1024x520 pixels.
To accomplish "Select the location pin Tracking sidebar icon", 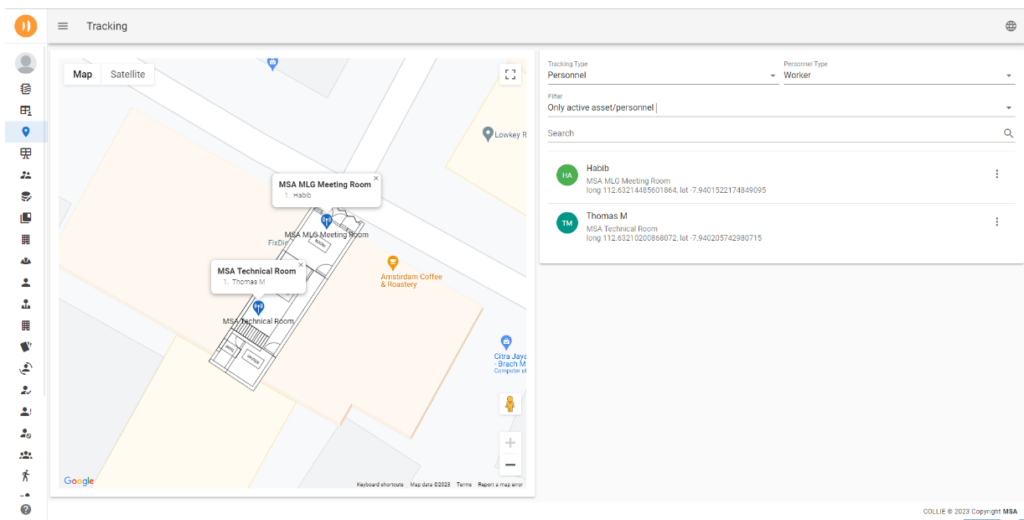I will (x=25, y=132).
